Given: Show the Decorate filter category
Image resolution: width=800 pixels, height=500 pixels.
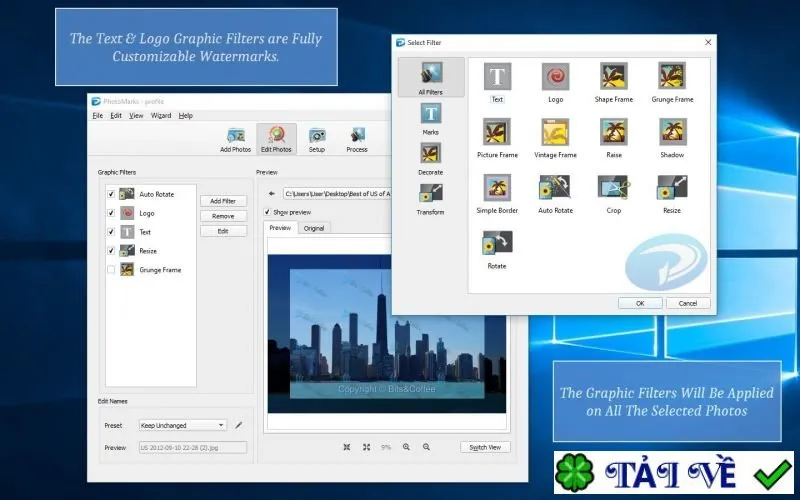Looking at the screenshot, I should 430,159.
